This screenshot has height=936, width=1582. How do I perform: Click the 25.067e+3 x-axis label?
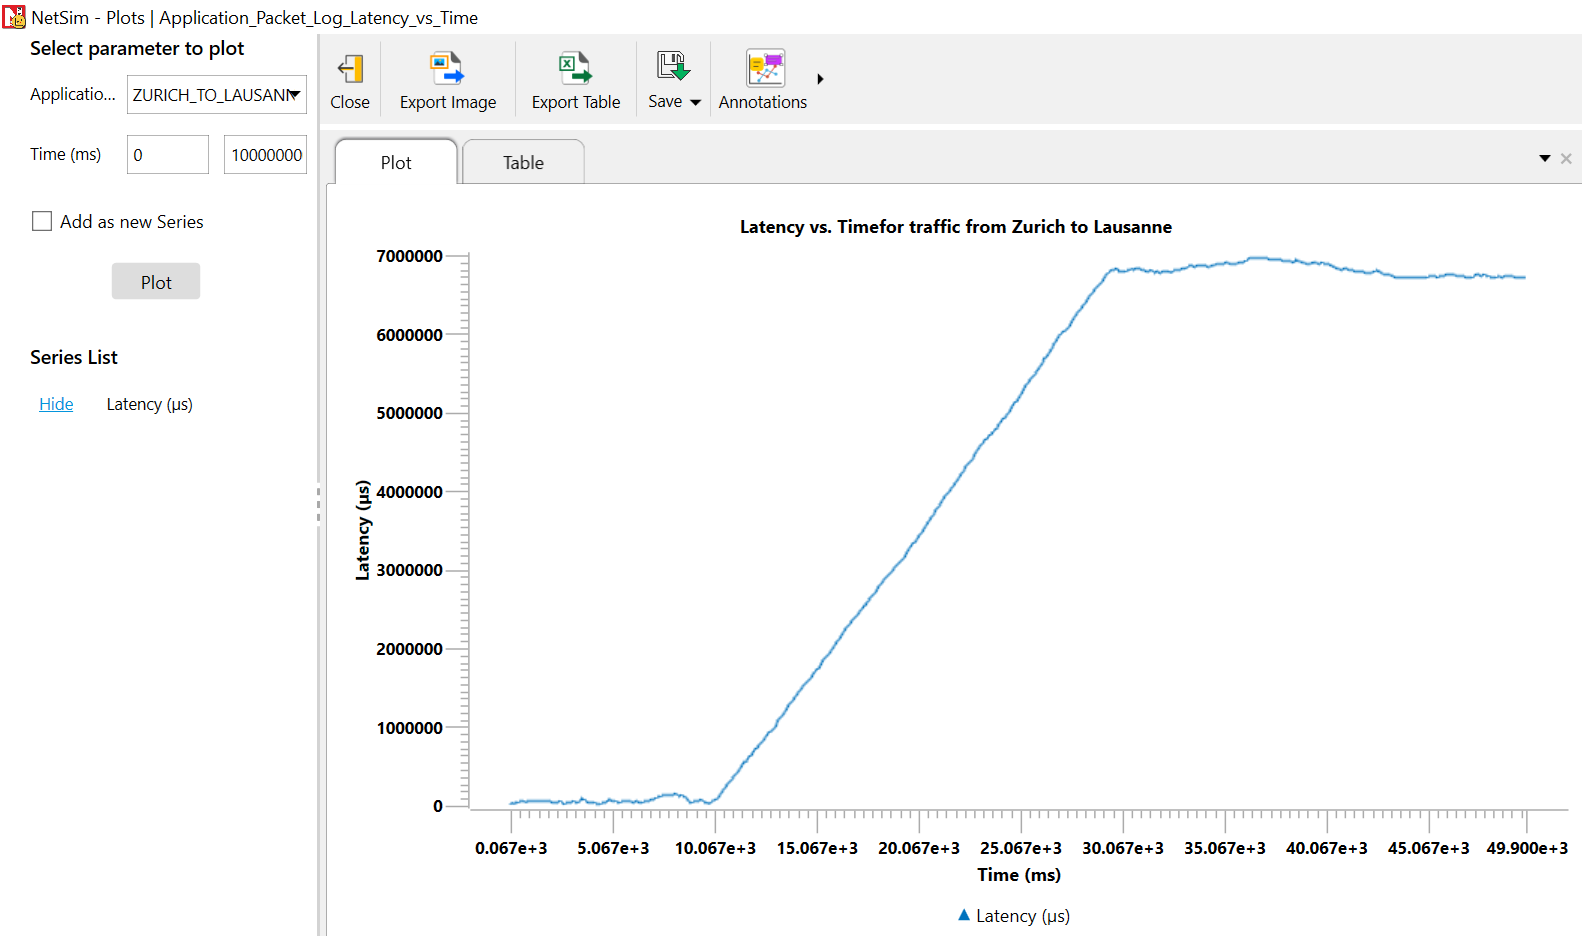coord(1021,848)
